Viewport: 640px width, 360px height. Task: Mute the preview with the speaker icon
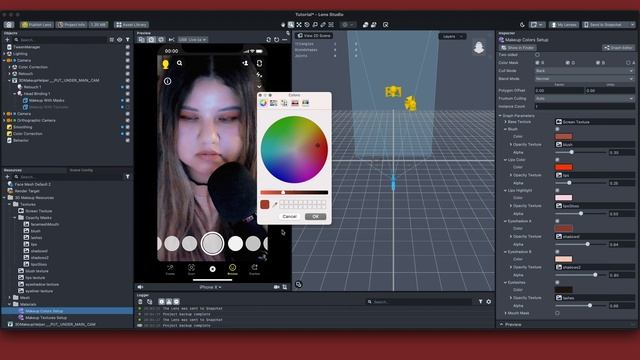[140, 287]
